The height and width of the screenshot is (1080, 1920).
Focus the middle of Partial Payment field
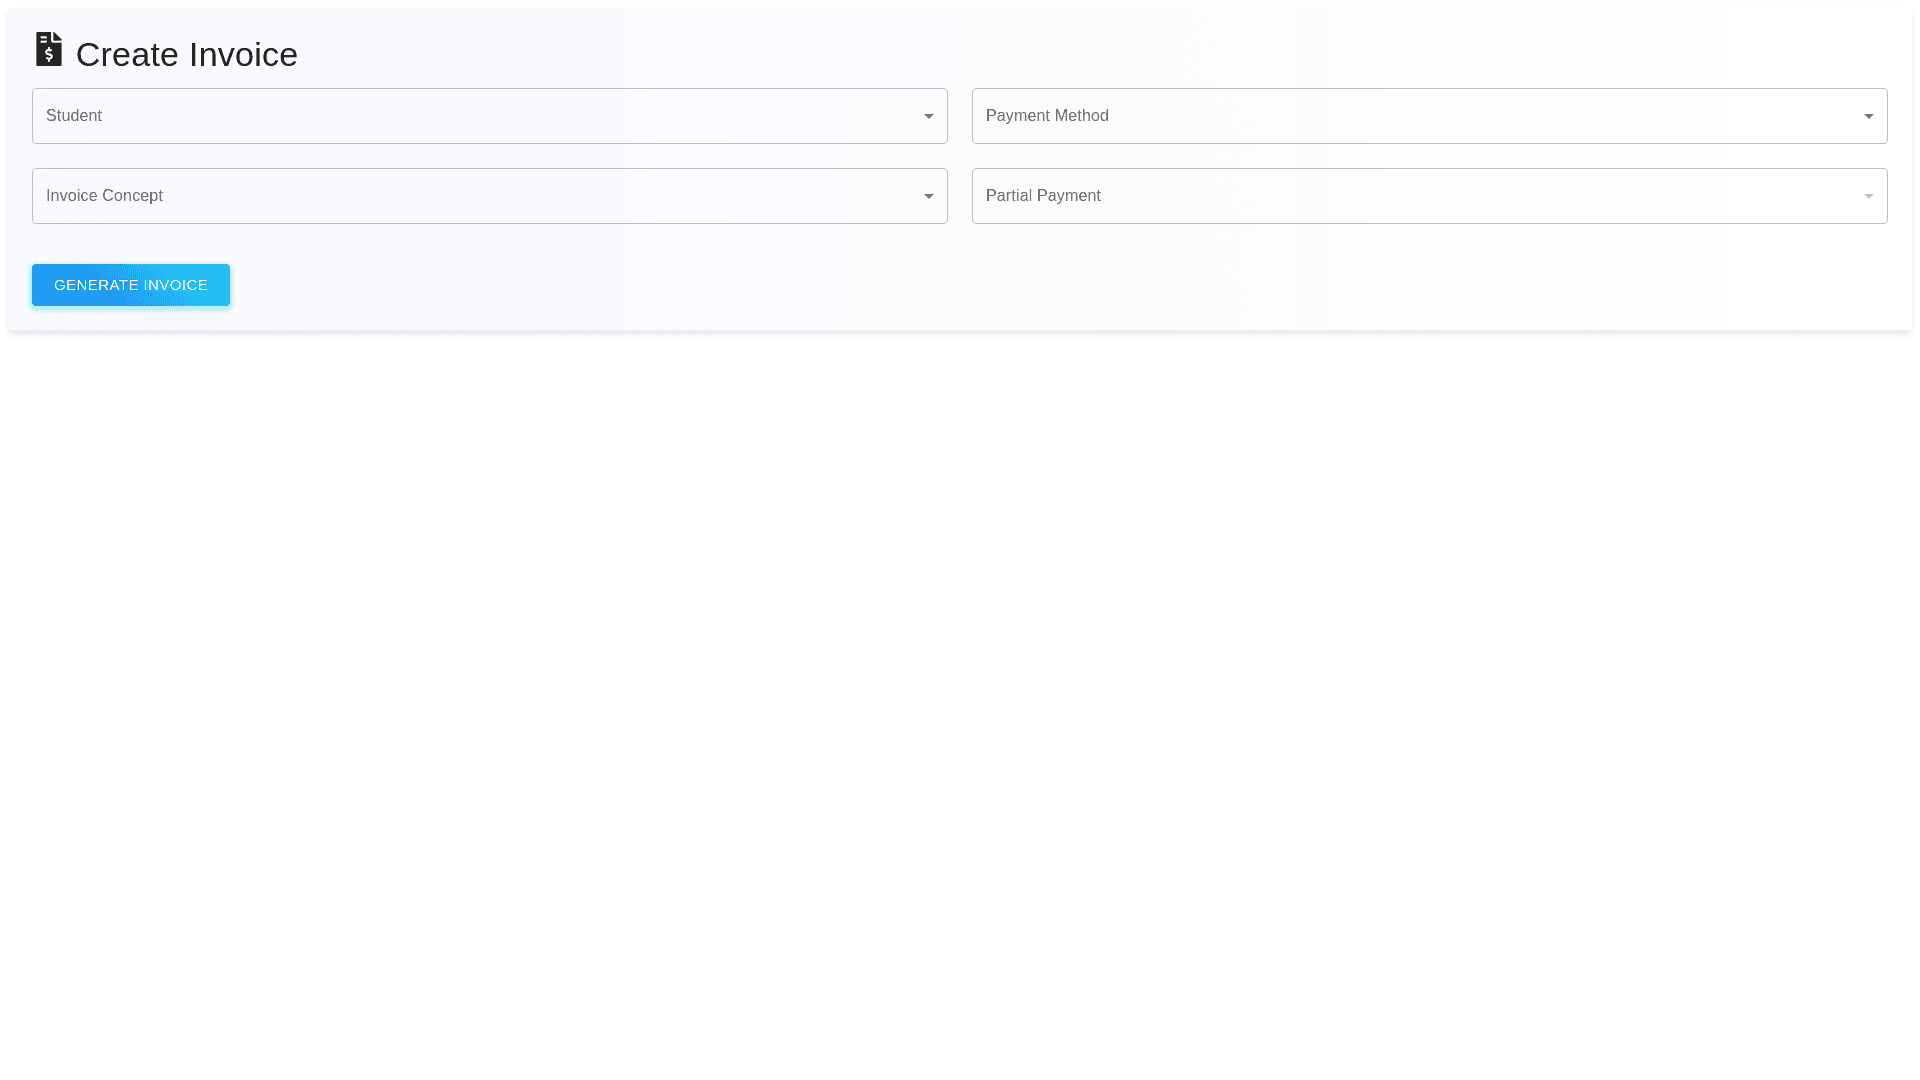[x=1429, y=196]
